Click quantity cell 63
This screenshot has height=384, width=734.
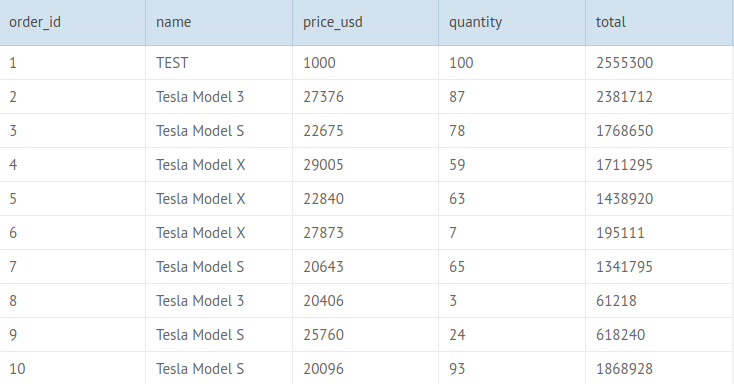click(x=512, y=199)
